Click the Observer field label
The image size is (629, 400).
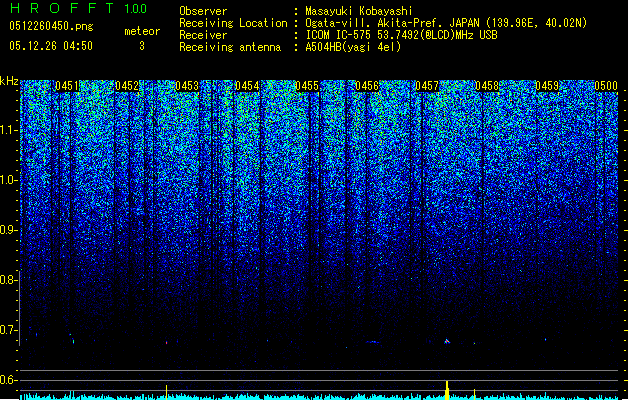203,11
